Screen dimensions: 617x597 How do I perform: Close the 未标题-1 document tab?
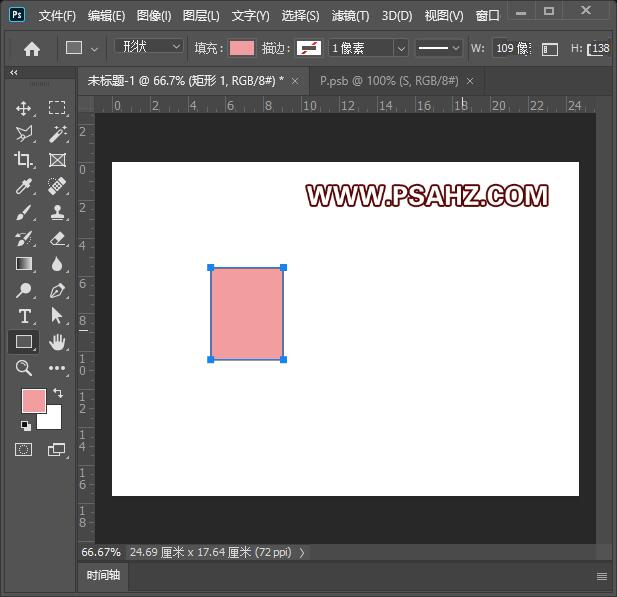[295, 81]
